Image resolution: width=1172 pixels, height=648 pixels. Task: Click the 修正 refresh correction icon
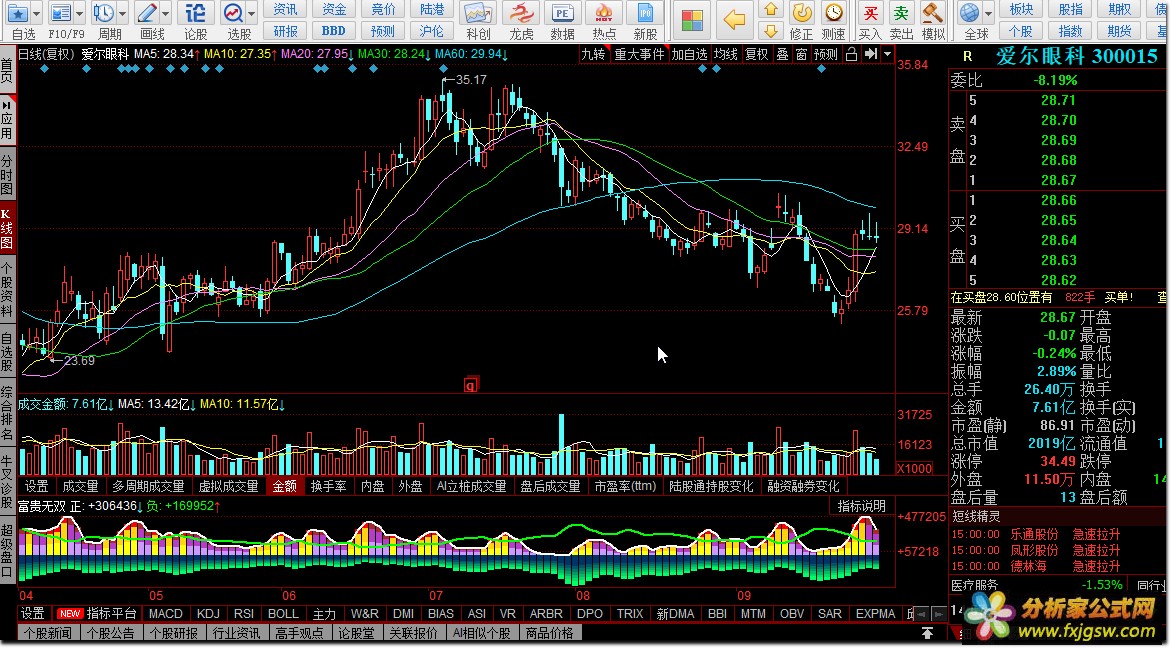[801, 13]
